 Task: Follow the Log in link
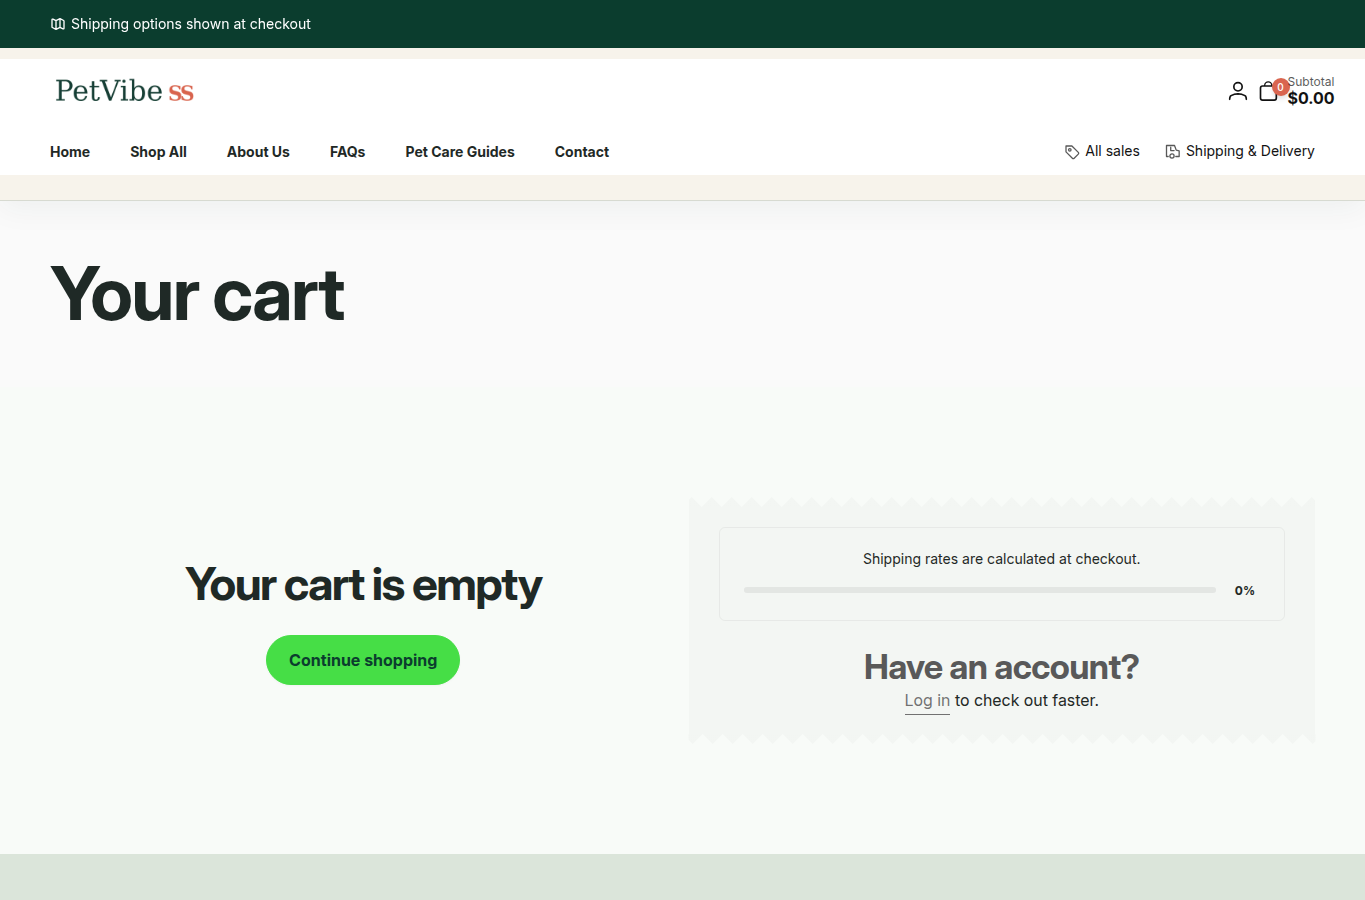coord(927,701)
